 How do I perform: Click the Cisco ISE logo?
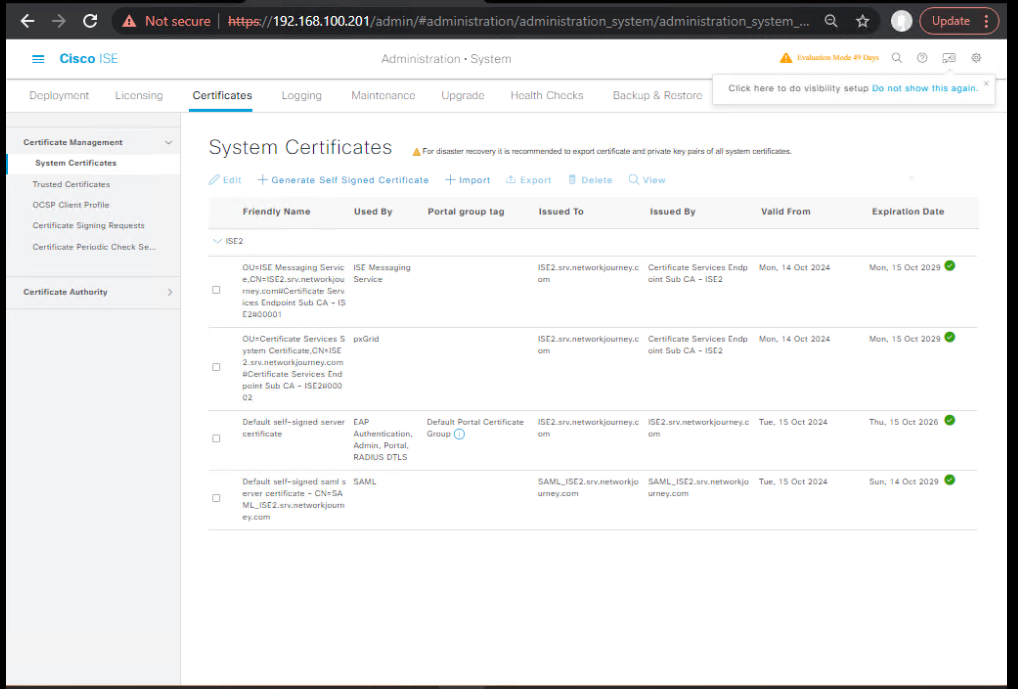[x=88, y=58]
